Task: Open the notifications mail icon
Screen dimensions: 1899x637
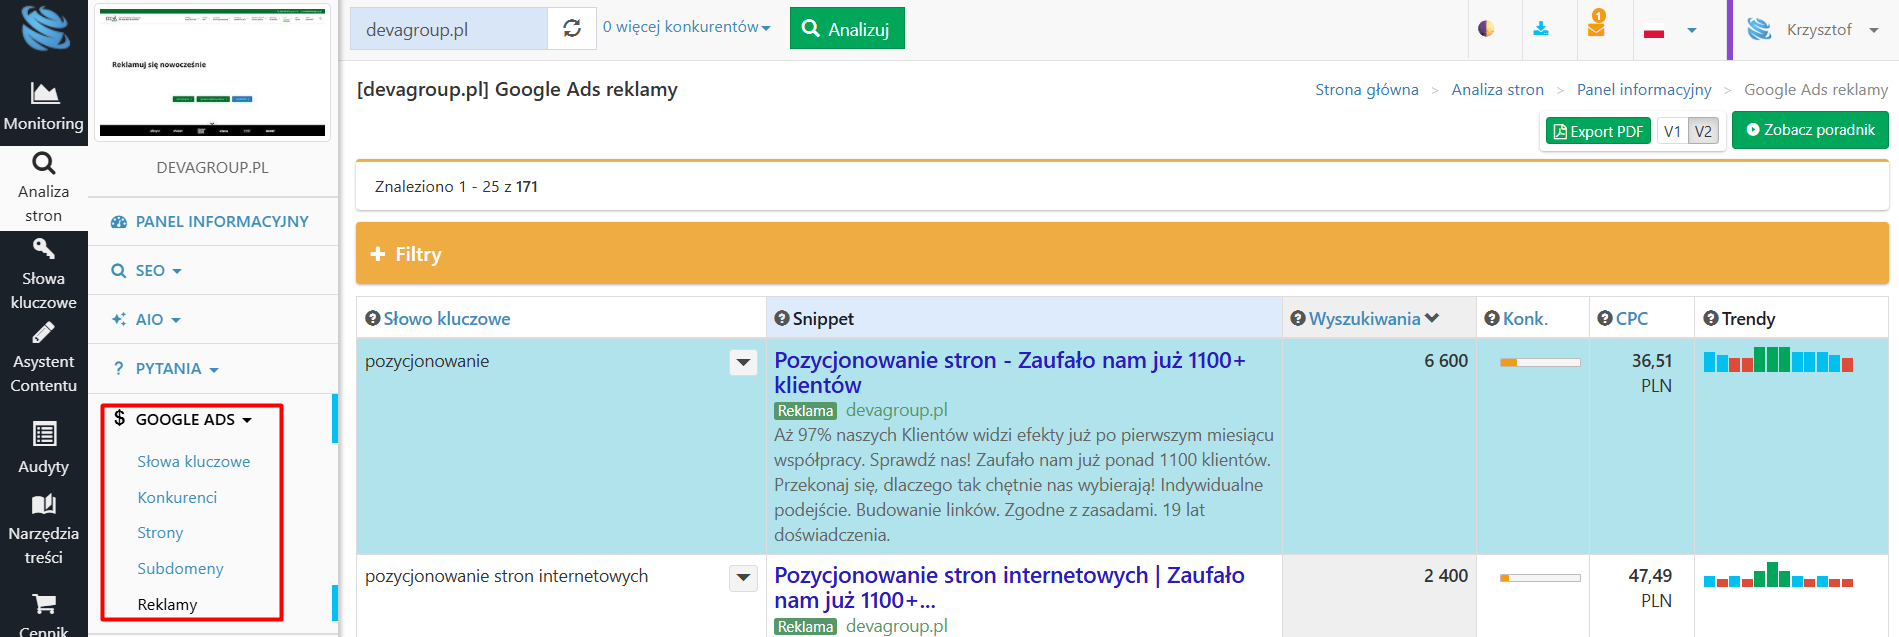Action: pyautogui.click(x=1596, y=27)
